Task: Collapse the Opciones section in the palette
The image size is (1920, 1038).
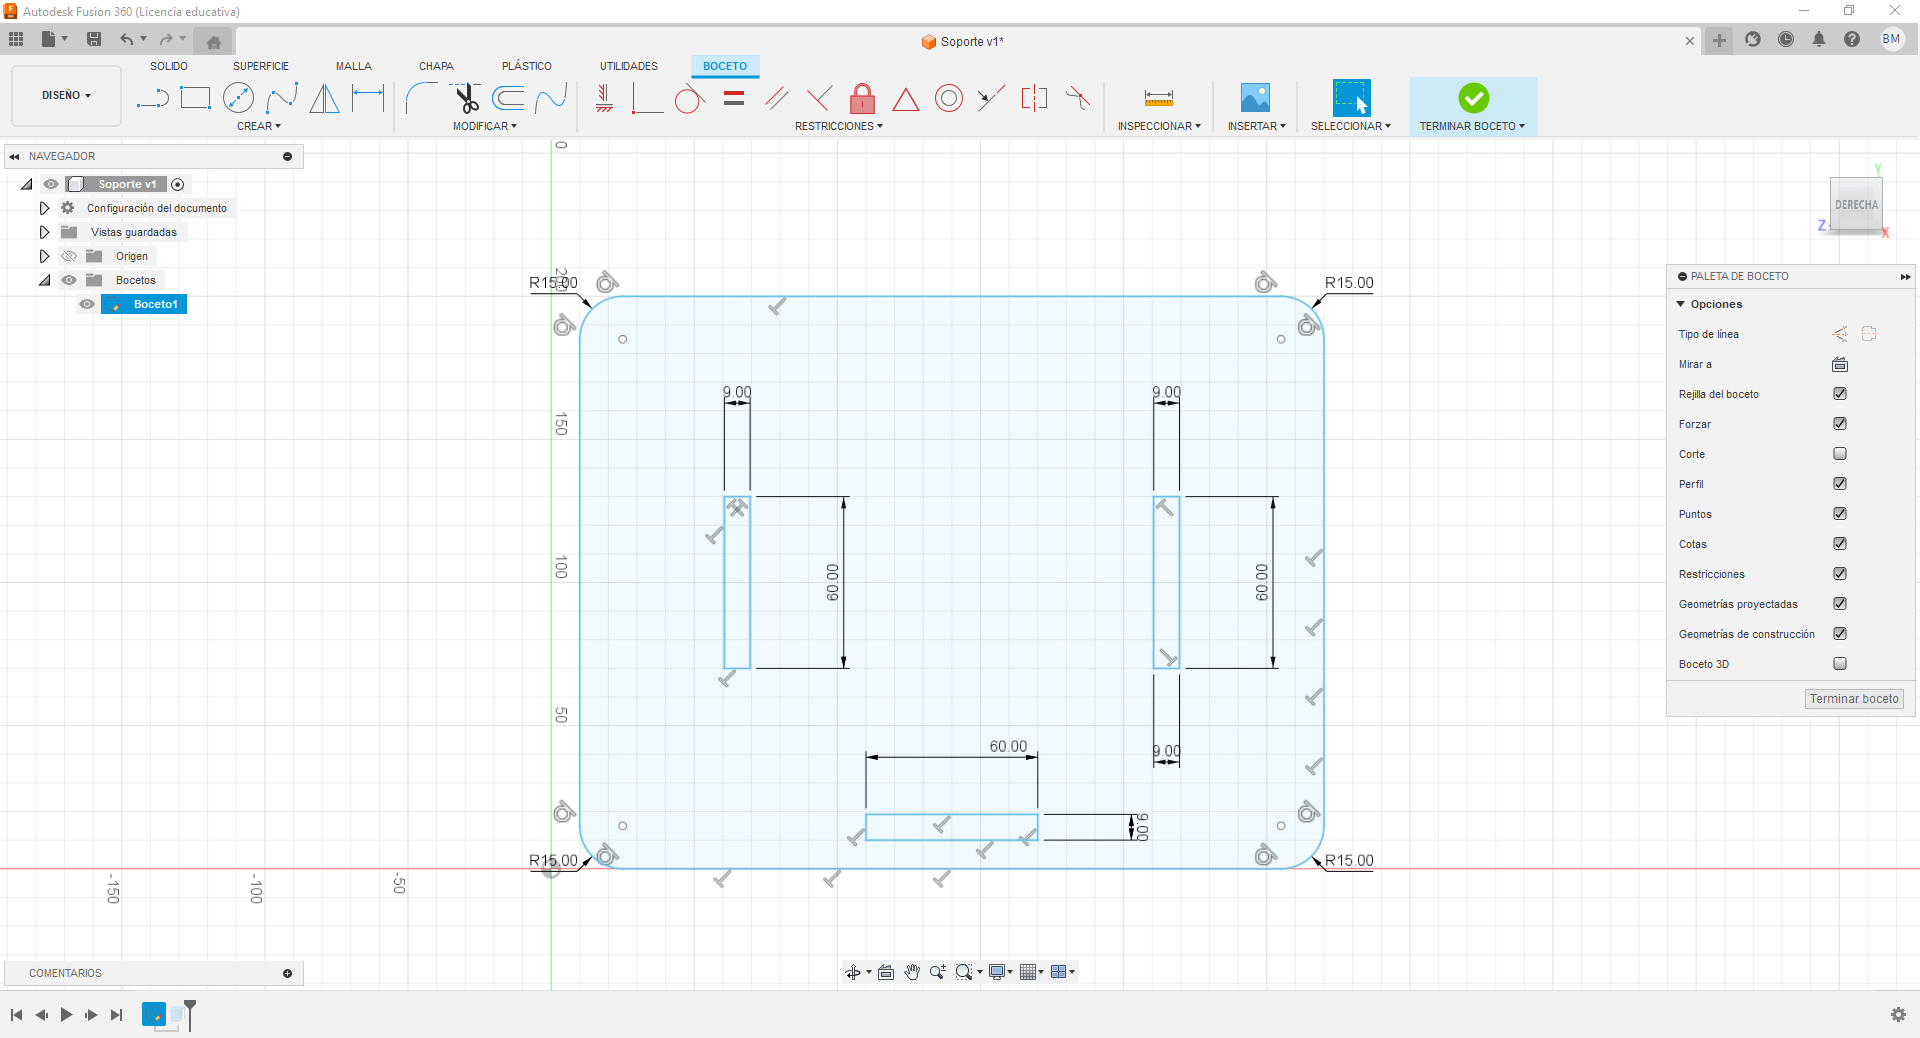Action: [x=1681, y=304]
